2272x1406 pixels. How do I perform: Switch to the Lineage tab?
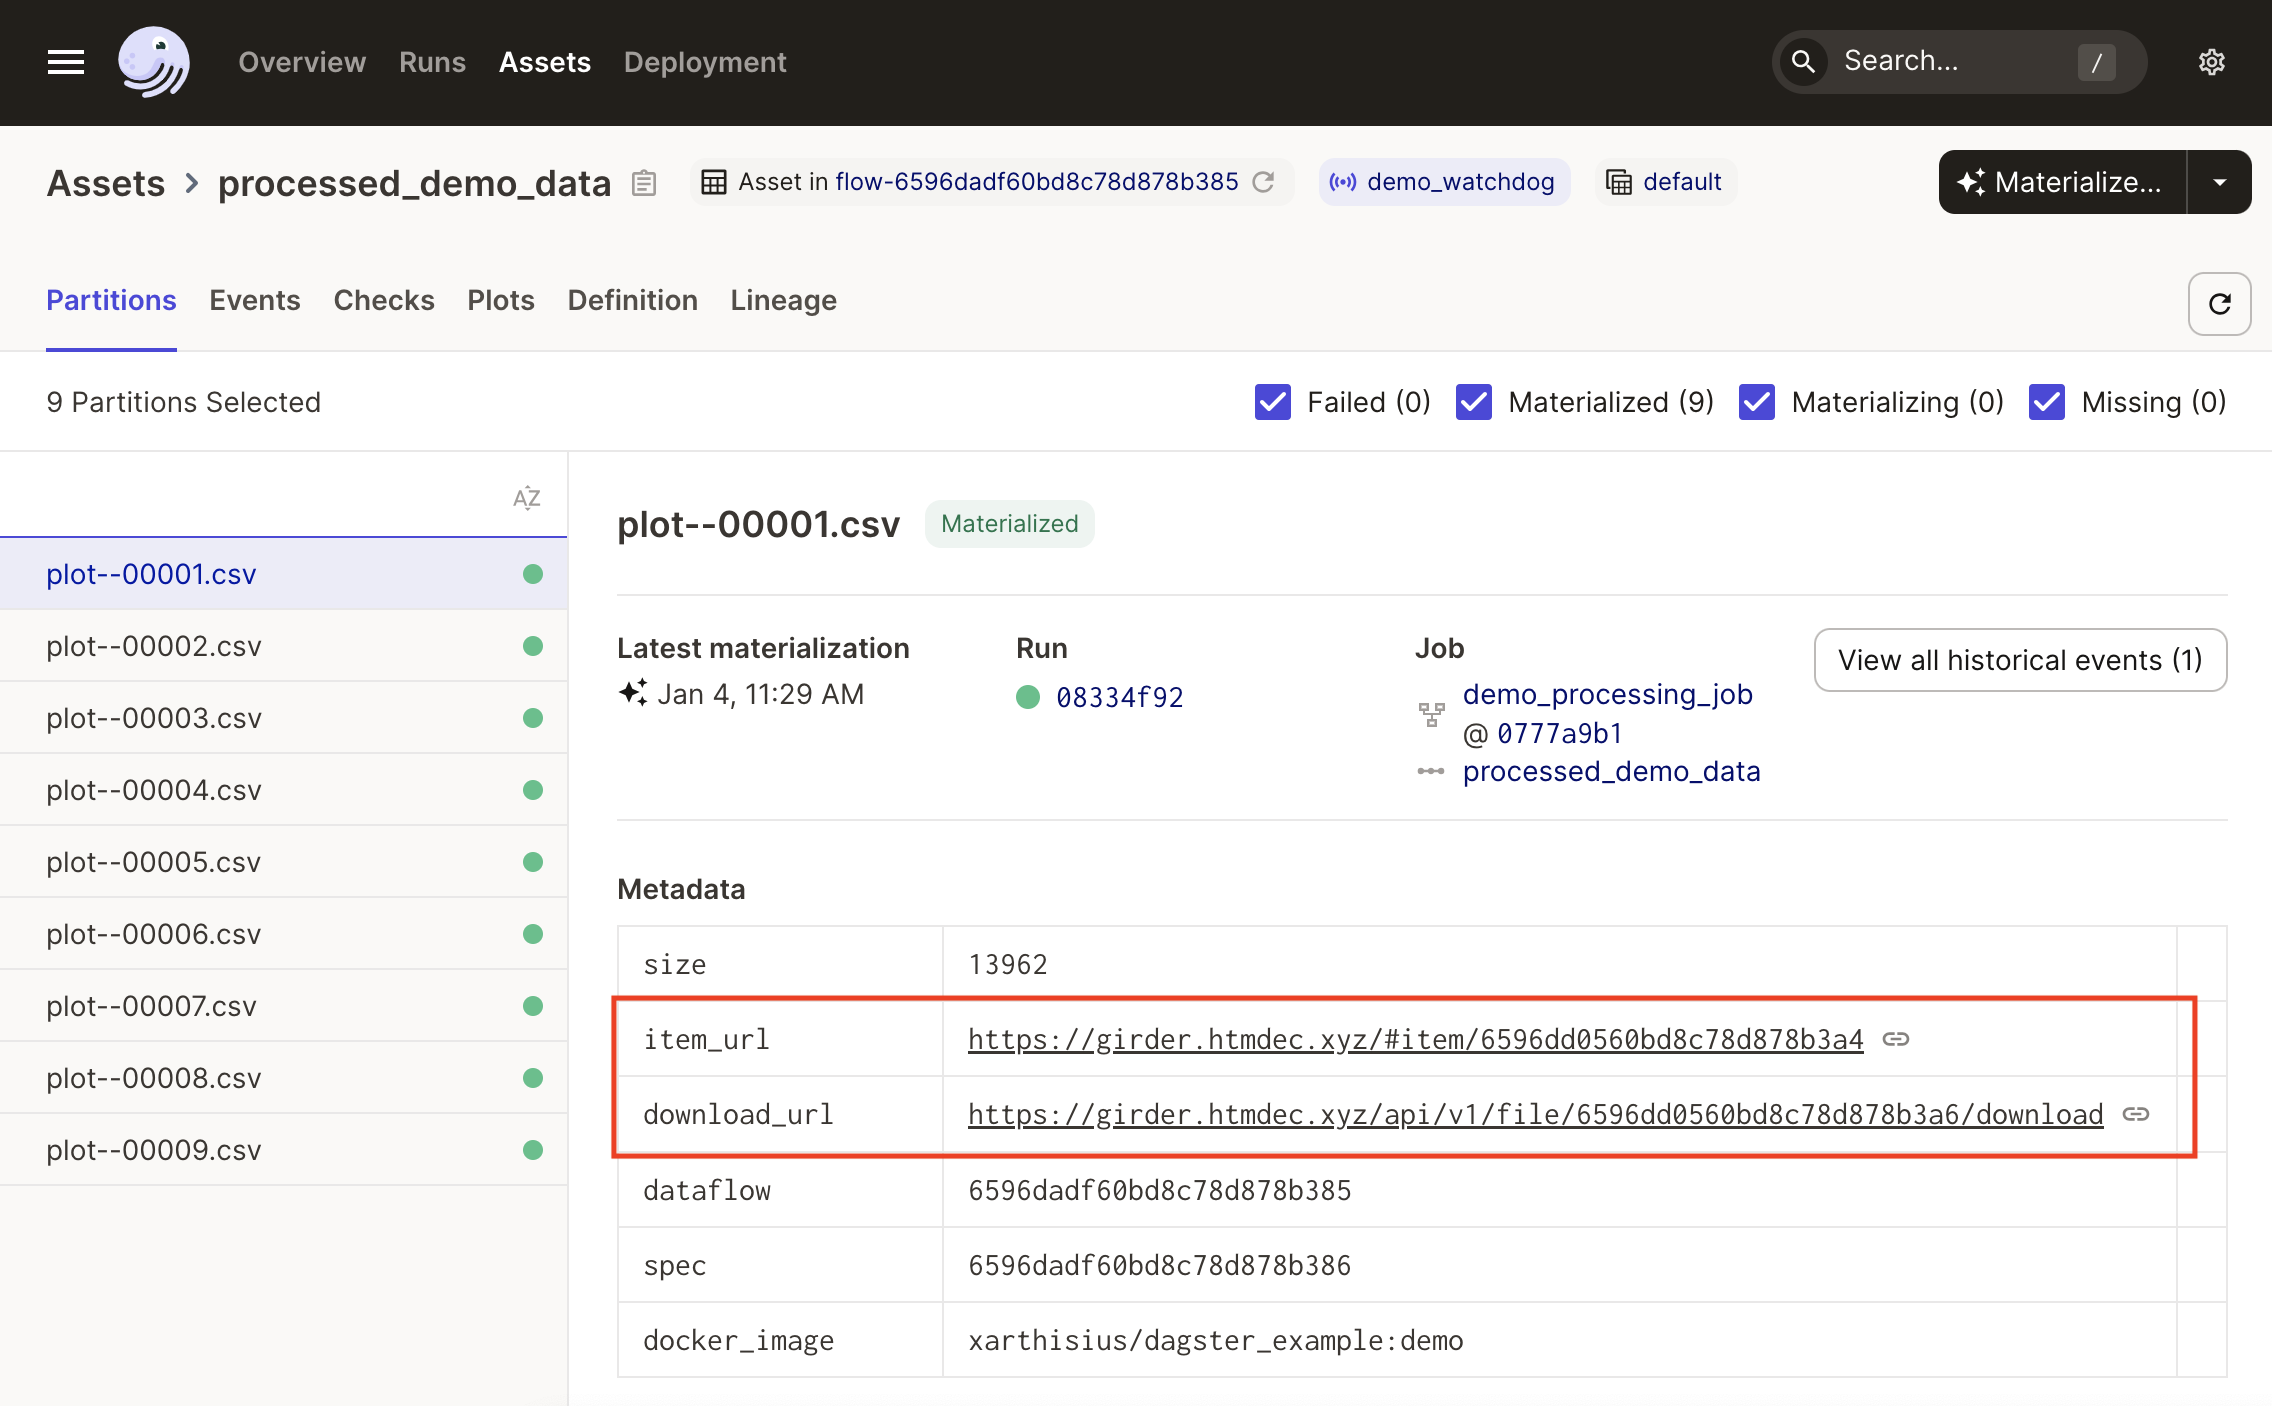(x=784, y=300)
